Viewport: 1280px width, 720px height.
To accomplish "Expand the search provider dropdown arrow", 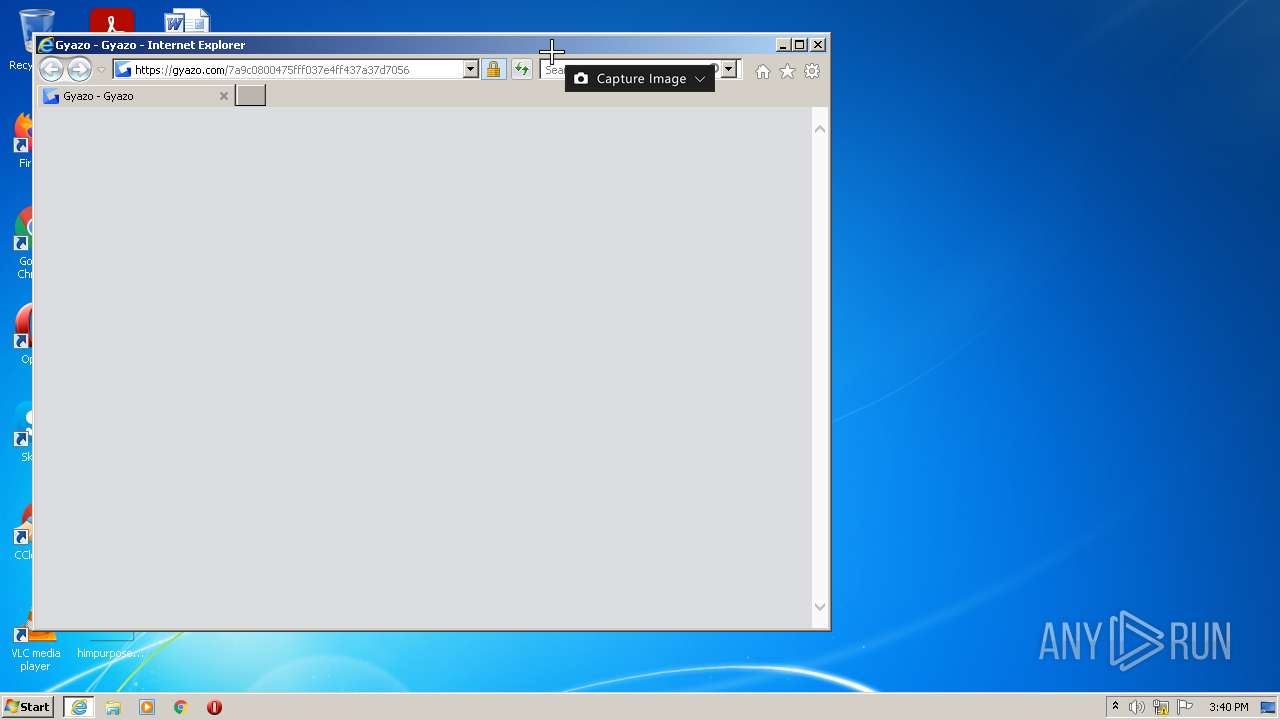I will [729, 70].
